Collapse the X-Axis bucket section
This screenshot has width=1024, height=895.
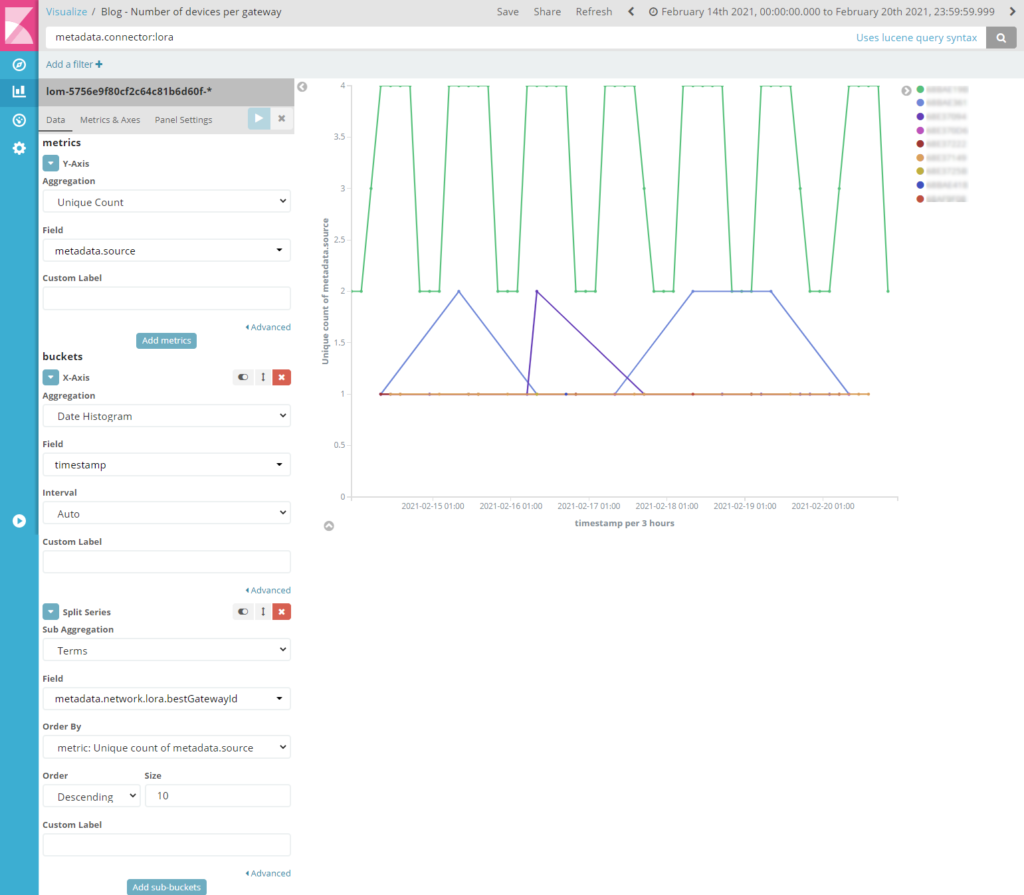(x=50, y=378)
